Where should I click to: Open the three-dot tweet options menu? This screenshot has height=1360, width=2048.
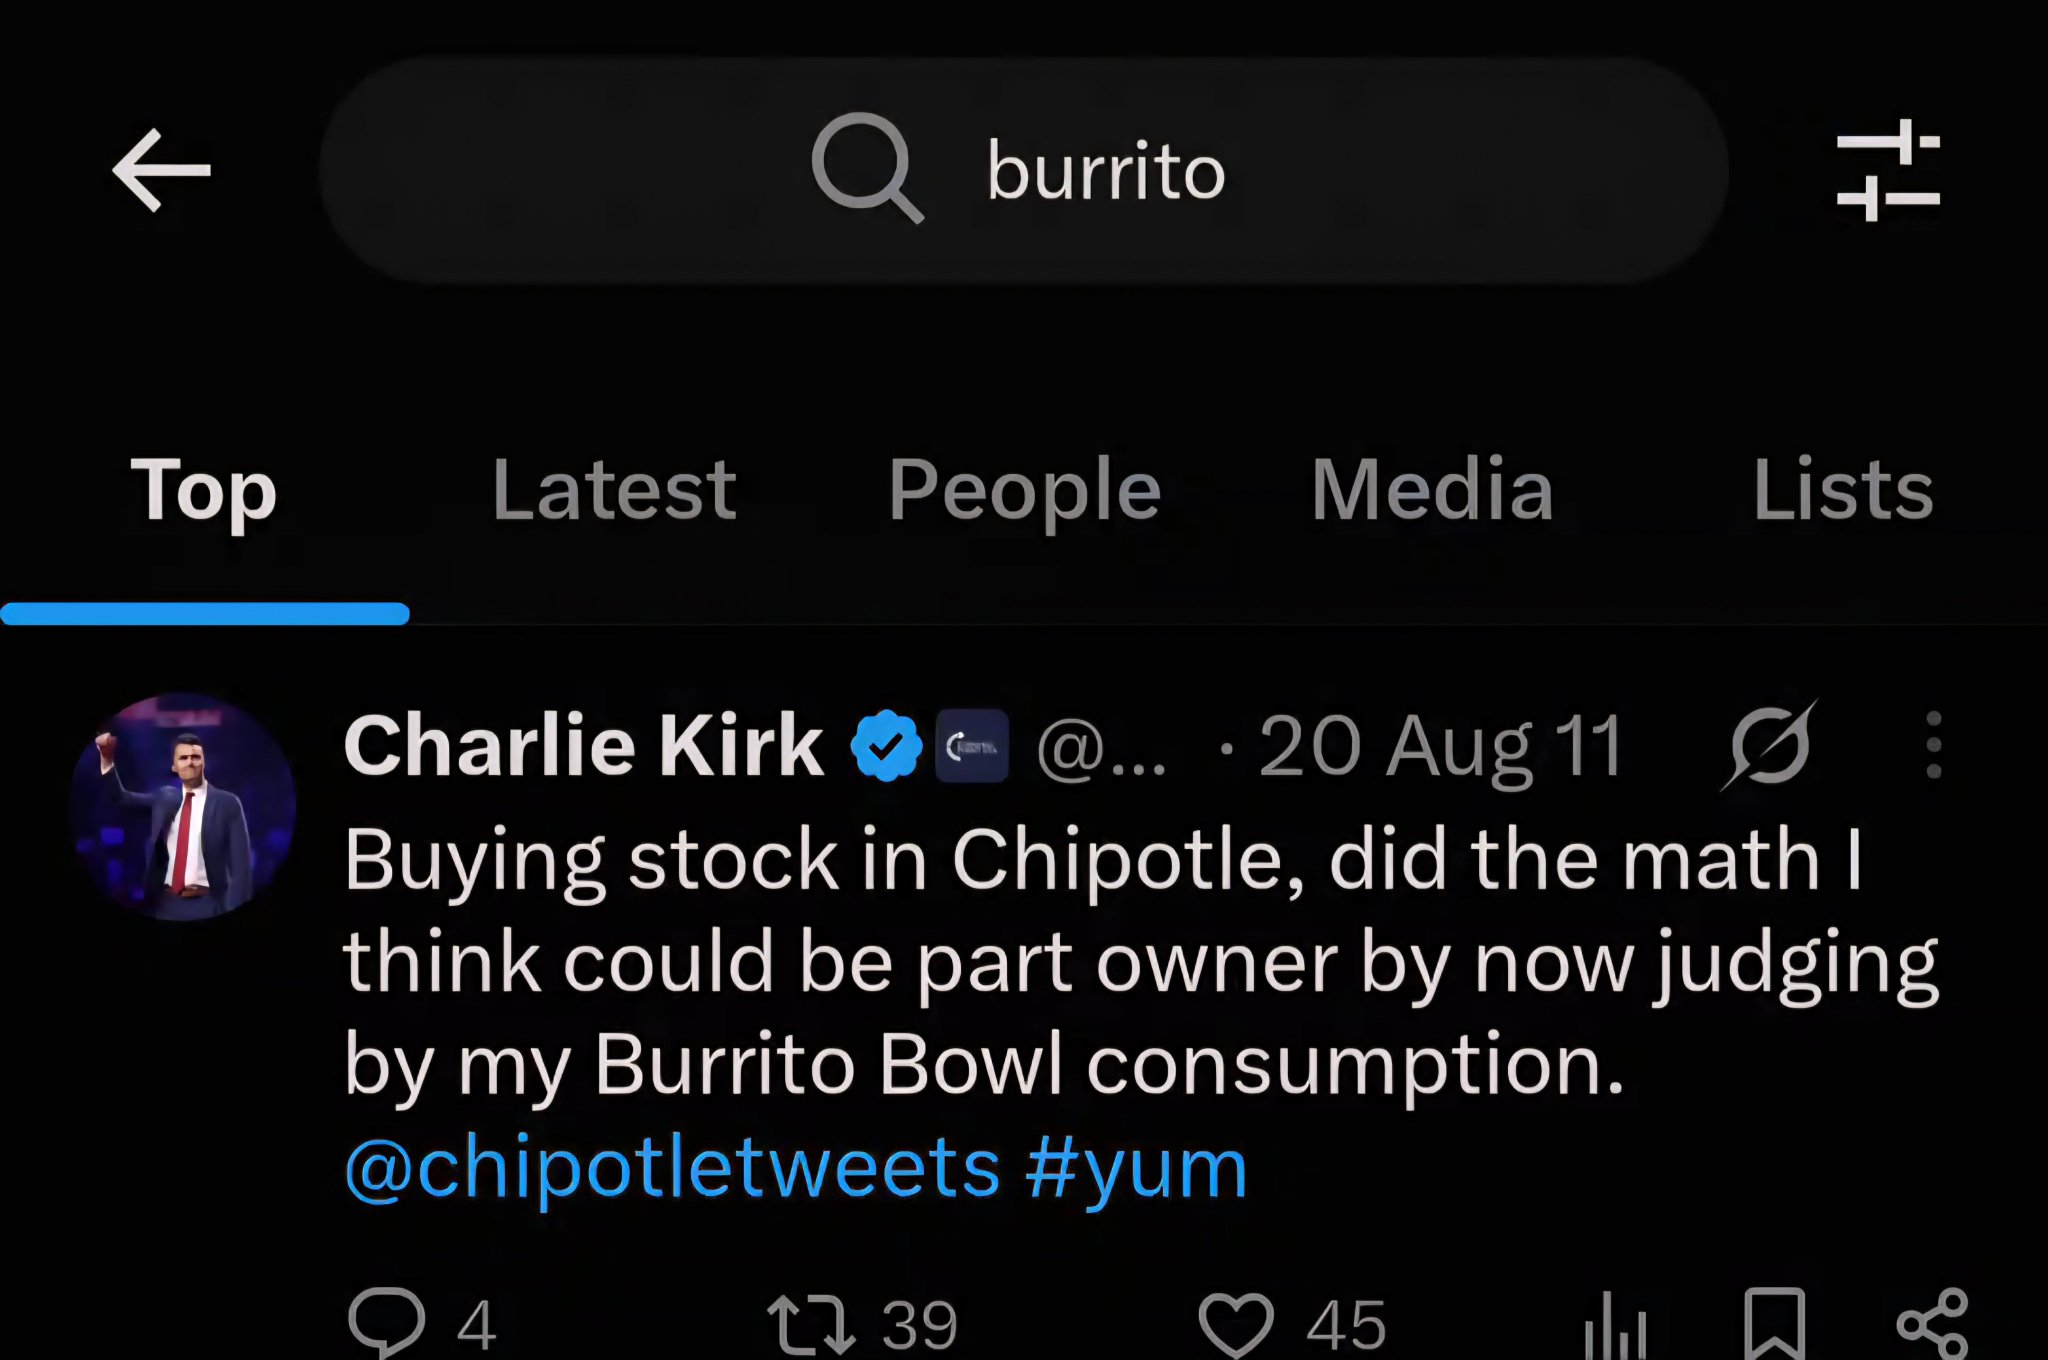click(1933, 745)
